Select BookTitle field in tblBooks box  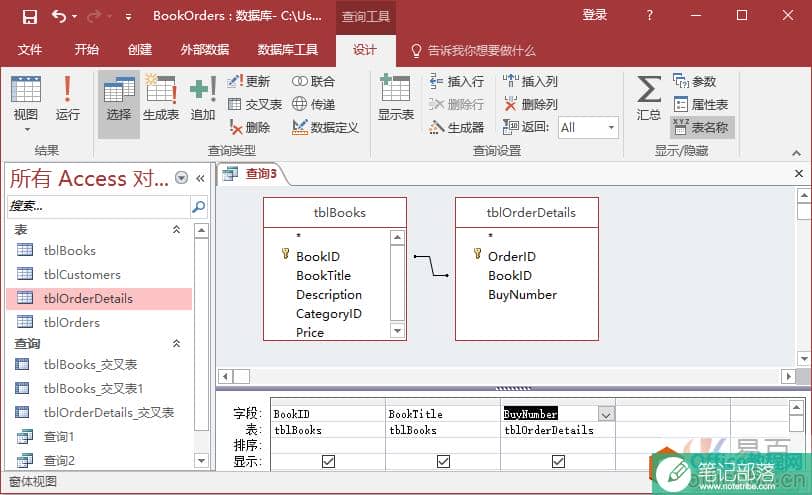point(323,275)
